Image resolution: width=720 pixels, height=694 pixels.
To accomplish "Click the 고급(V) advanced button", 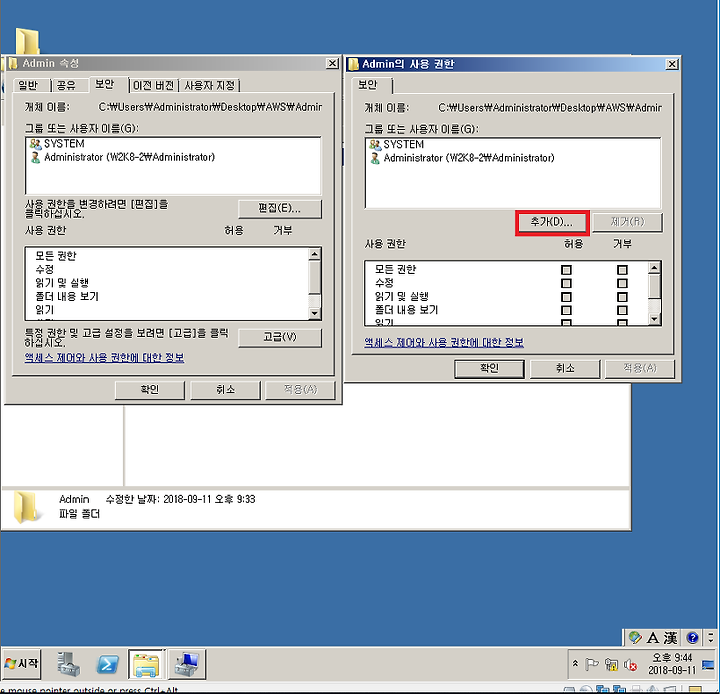I will point(280,338).
